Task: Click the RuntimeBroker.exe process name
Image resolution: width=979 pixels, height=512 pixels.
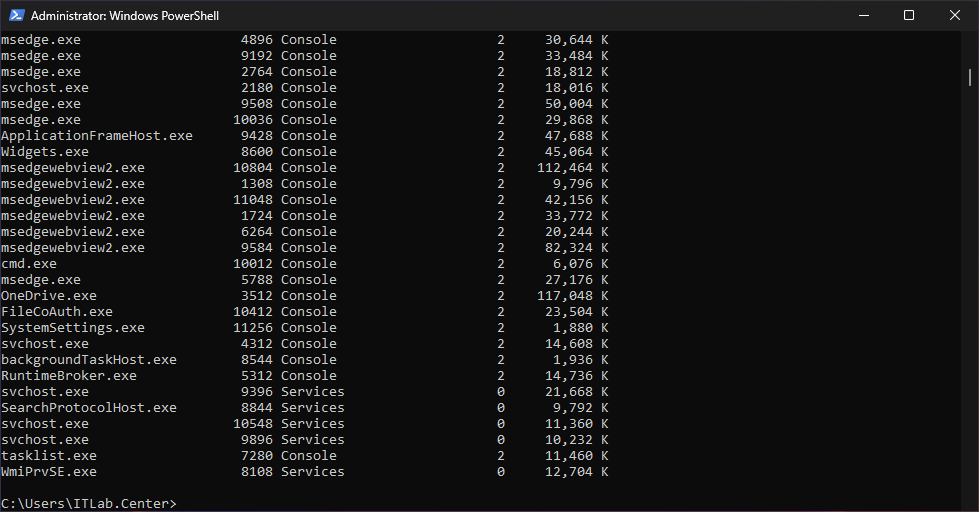Action: (x=69, y=376)
